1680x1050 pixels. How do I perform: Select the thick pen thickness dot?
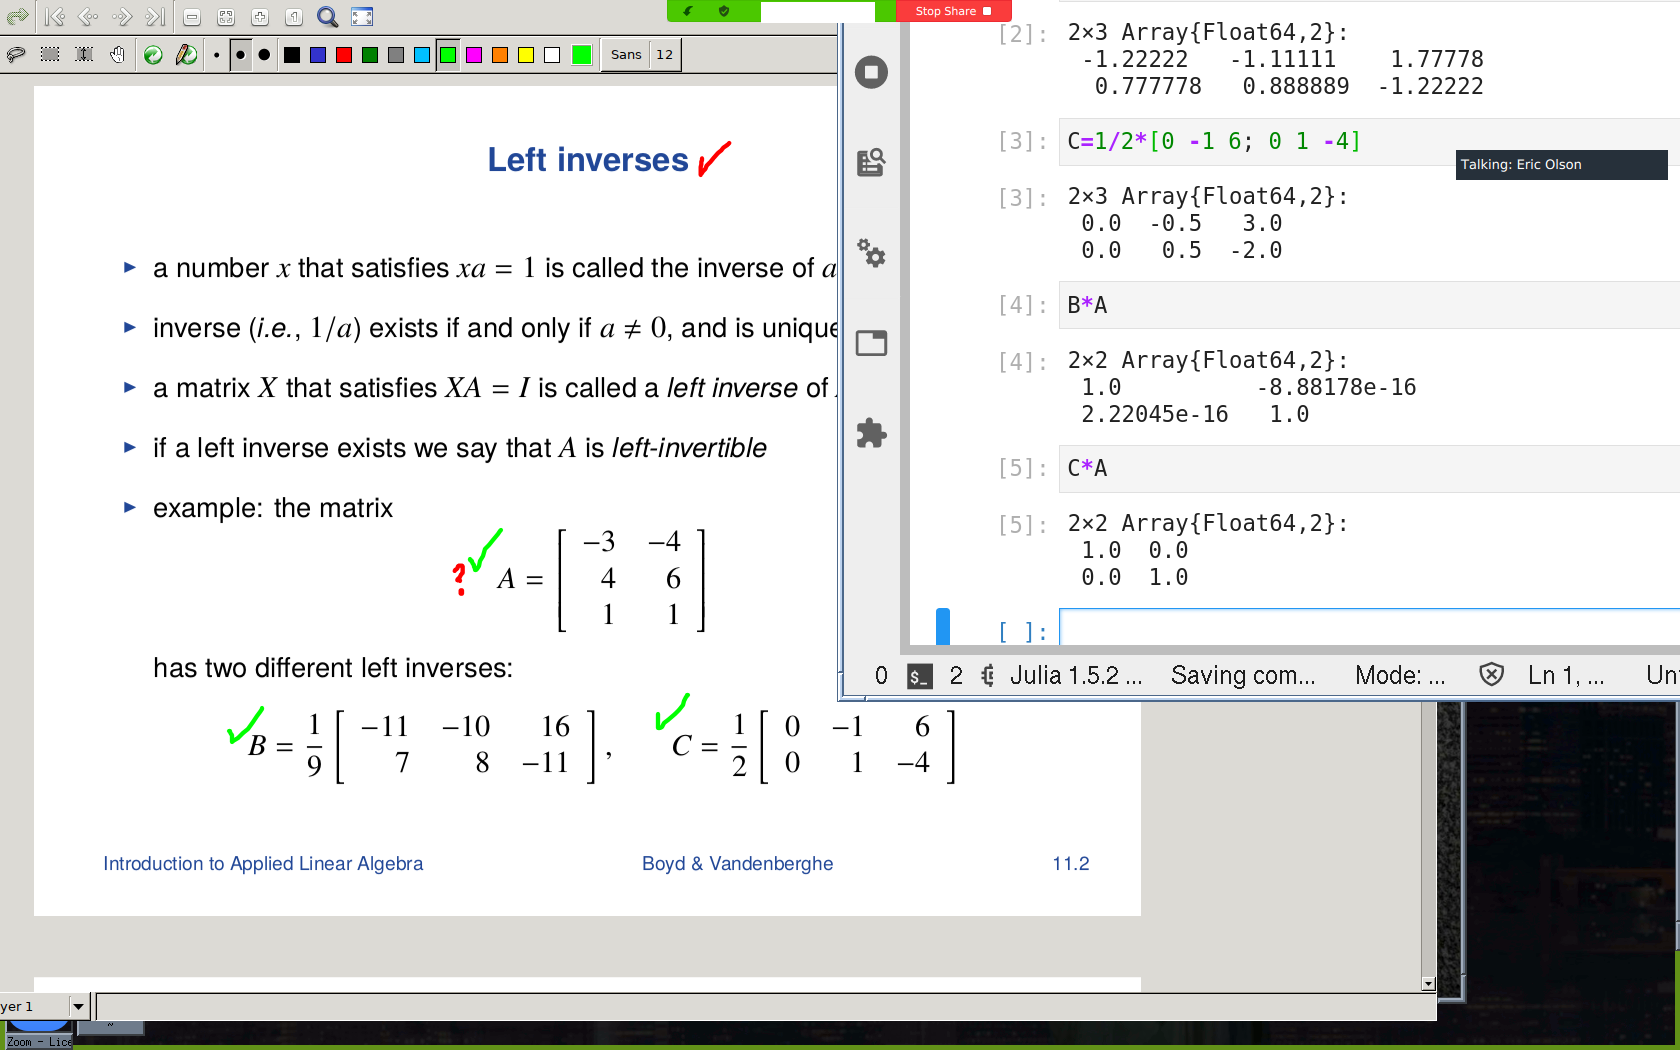(x=264, y=55)
